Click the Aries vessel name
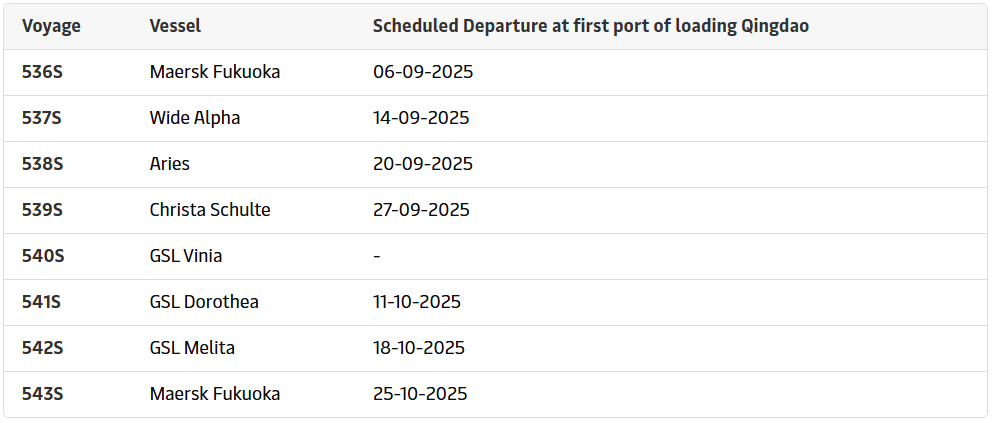This screenshot has height=423, width=993. click(170, 164)
